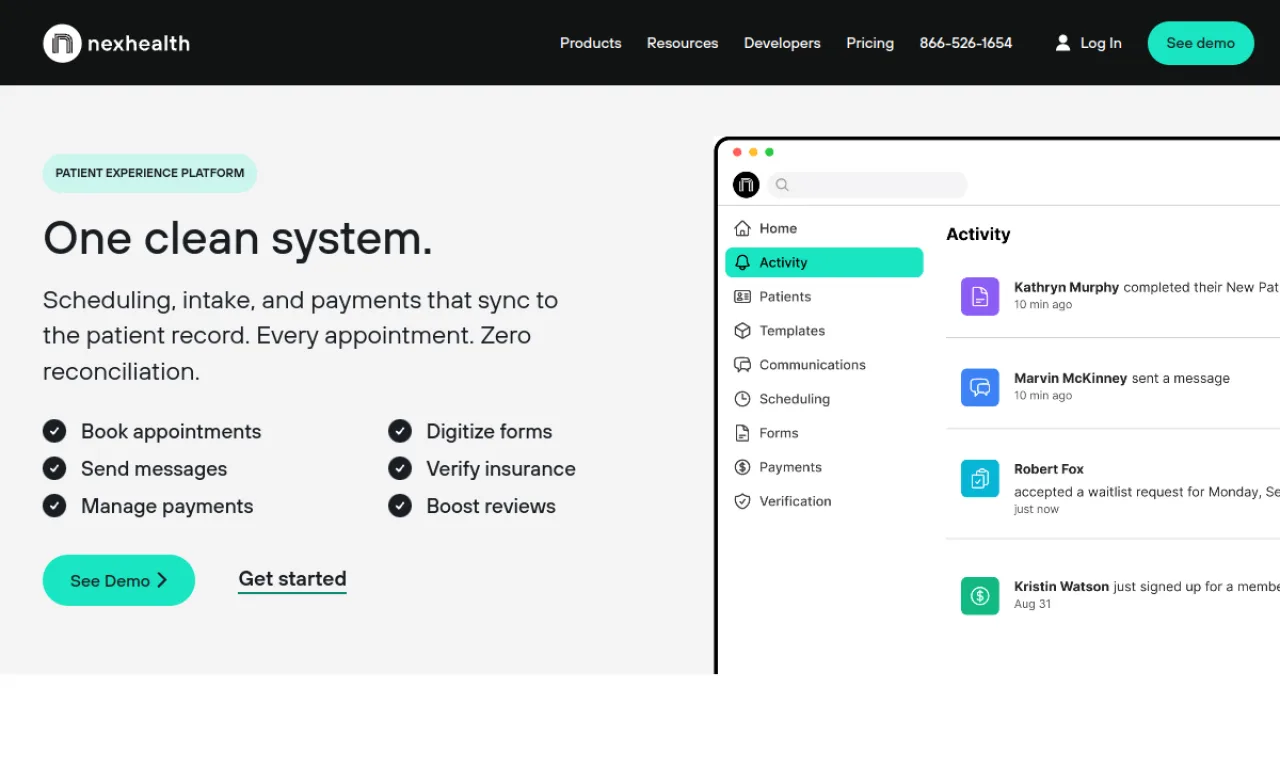Open Verification label in the sidebar
The height and width of the screenshot is (768, 1280).
tap(795, 501)
